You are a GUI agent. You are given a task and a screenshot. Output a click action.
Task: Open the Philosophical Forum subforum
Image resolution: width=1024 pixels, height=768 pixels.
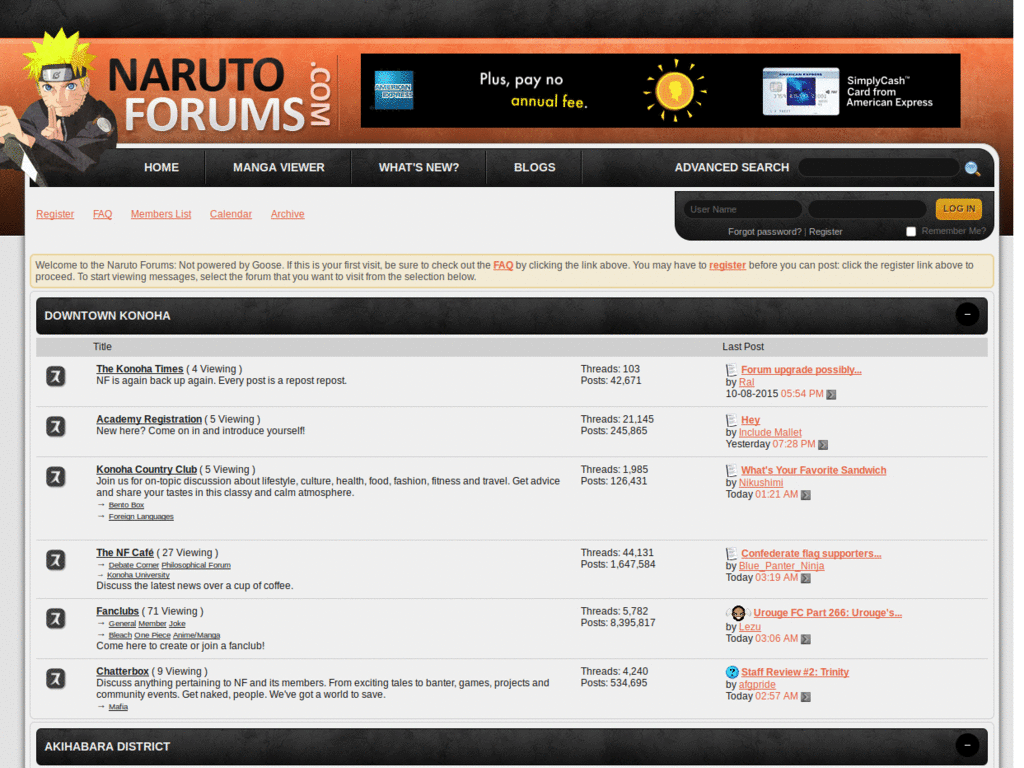click(196, 565)
